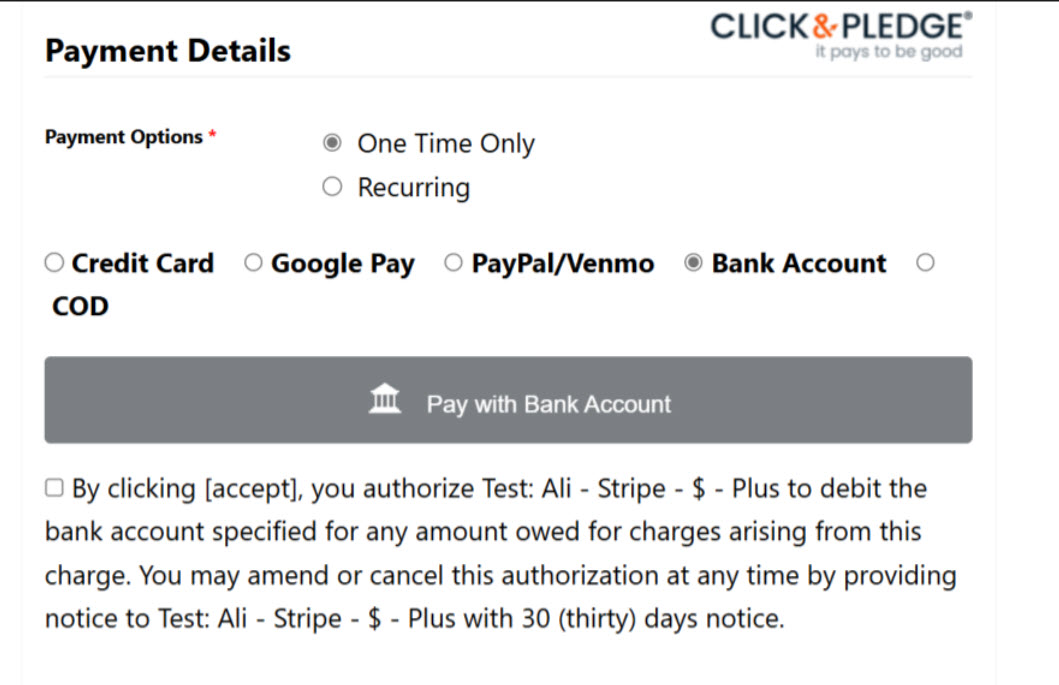Pick the Bank Account radio circle
Viewport: 1059px width, 685px height.
tap(694, 263)
